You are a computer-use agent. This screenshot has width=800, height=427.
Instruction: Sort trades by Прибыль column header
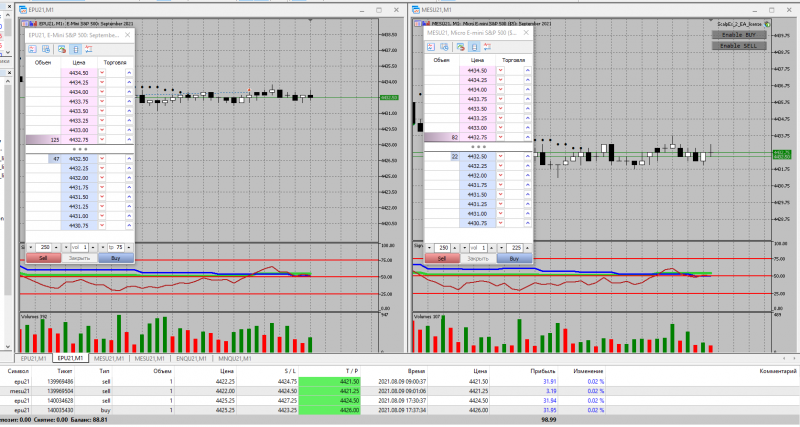point(542,371)
